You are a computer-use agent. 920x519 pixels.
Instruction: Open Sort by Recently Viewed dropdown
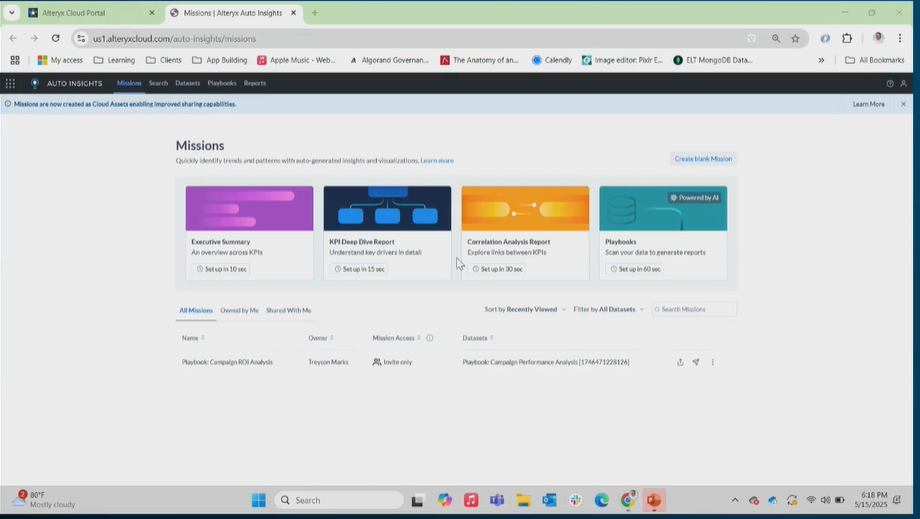point(525,309)
